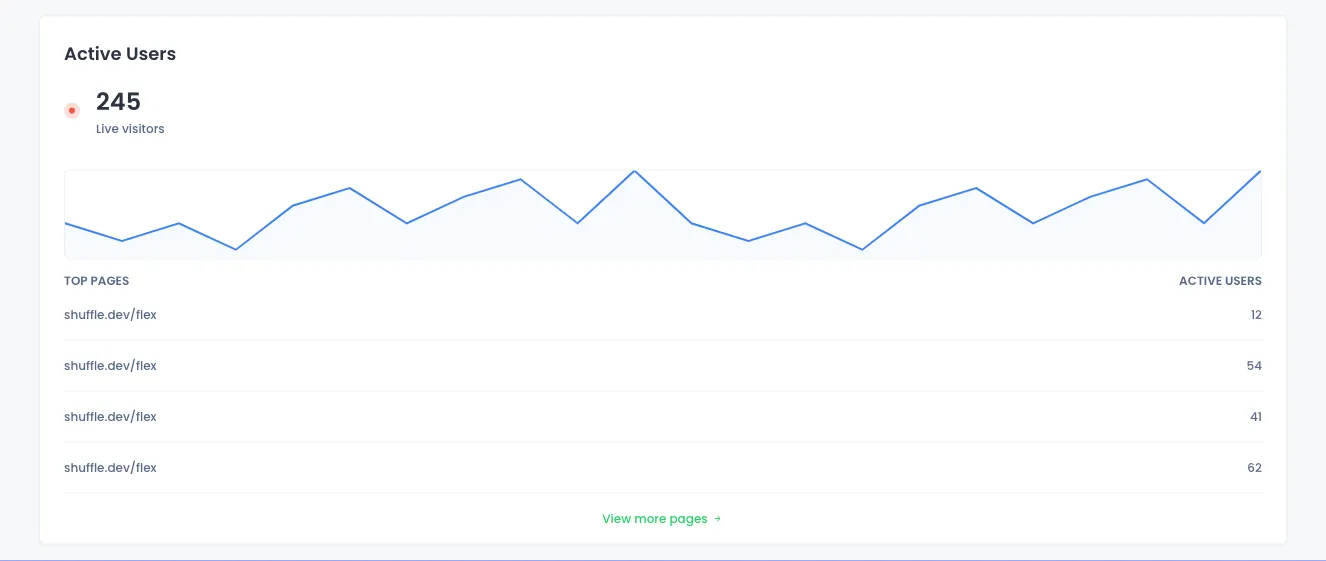
Task: Open shuffle.dev/flex page with 62 users
Action: click(x=111, y=468)
